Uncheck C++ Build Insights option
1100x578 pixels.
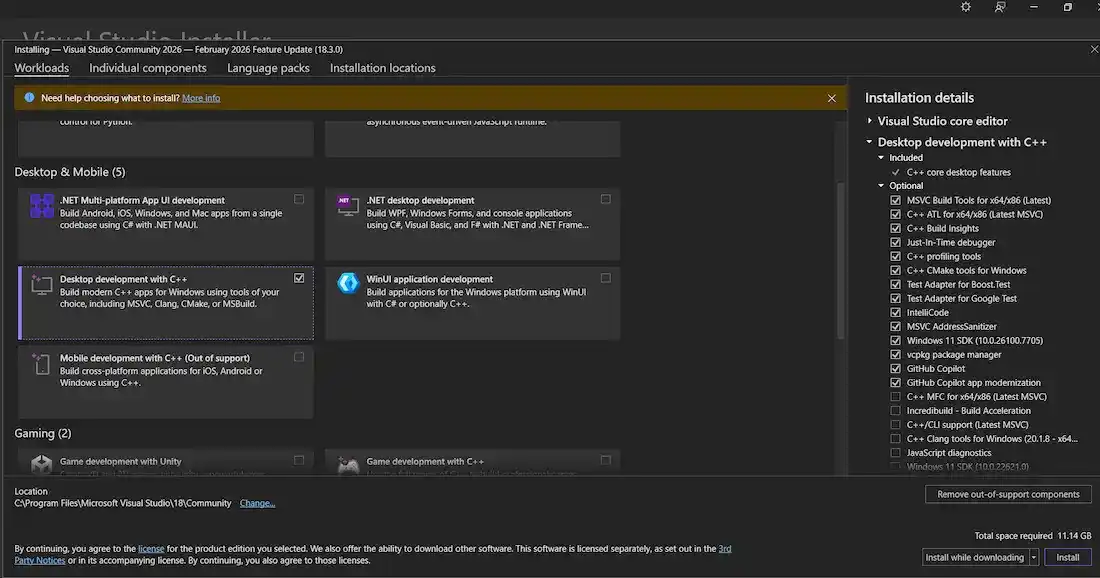pos(895,228)
